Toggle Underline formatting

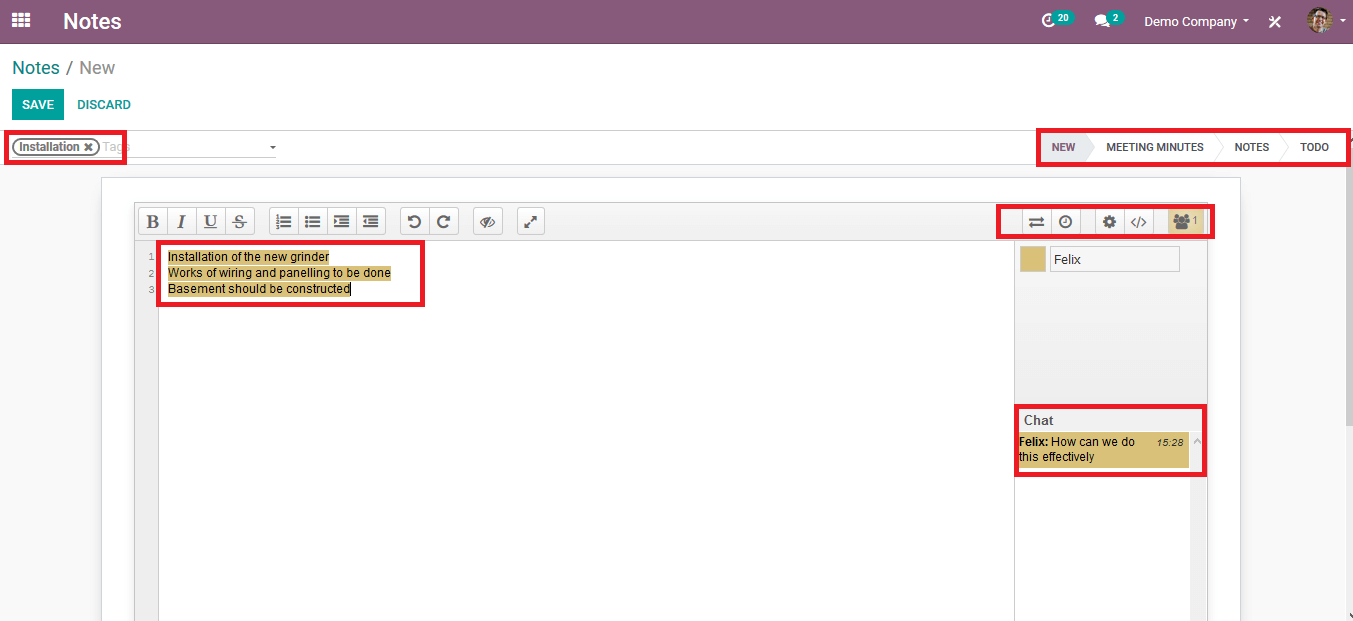pyautogui.click(x=210, y=221)
